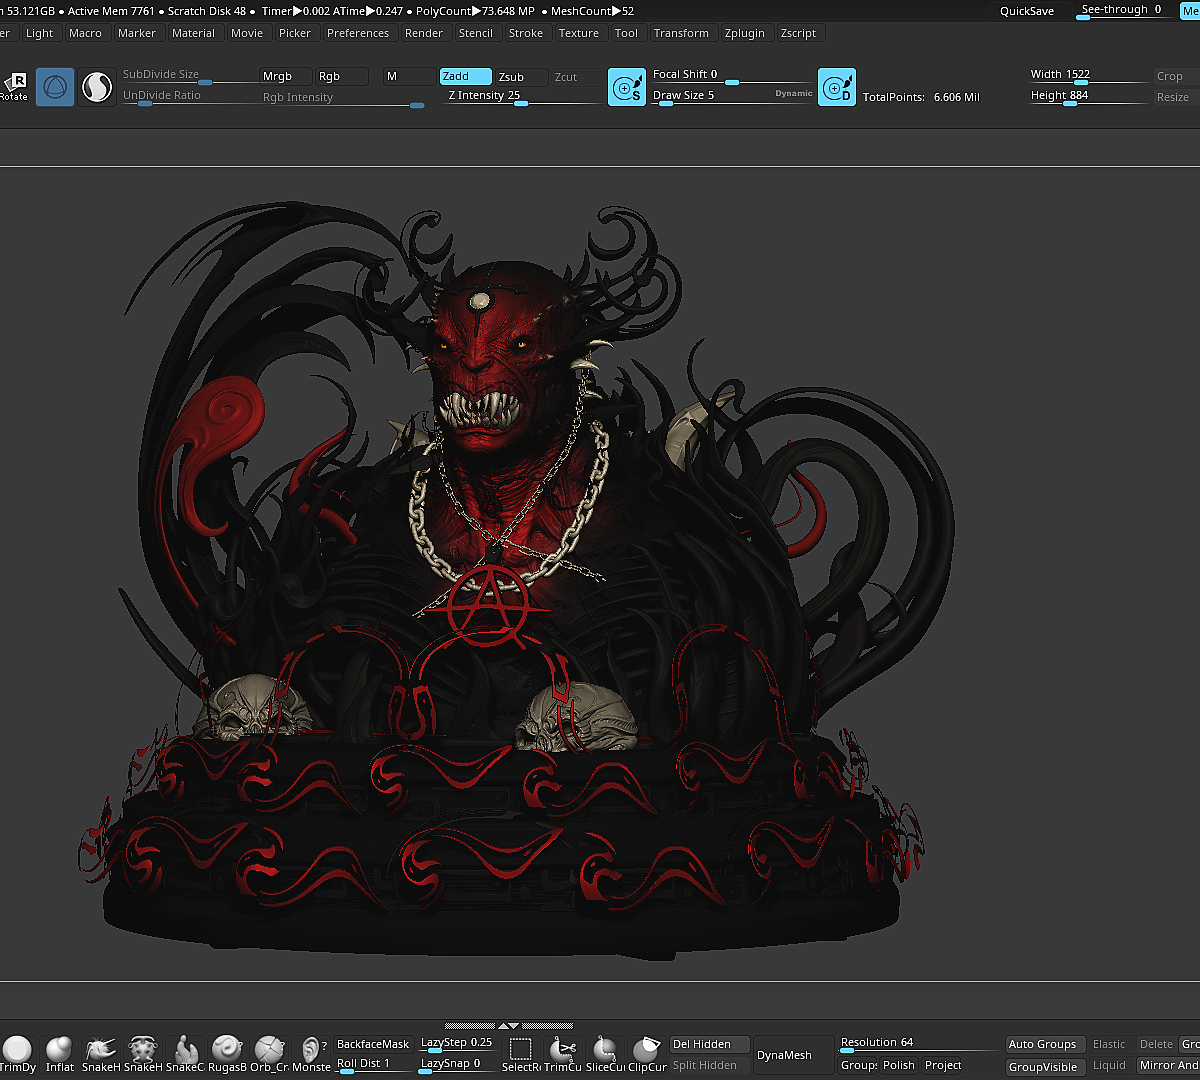Choose the SnakeC brush
The width and height of the screenshot is (1200, 1080).
coord(185,1054)
